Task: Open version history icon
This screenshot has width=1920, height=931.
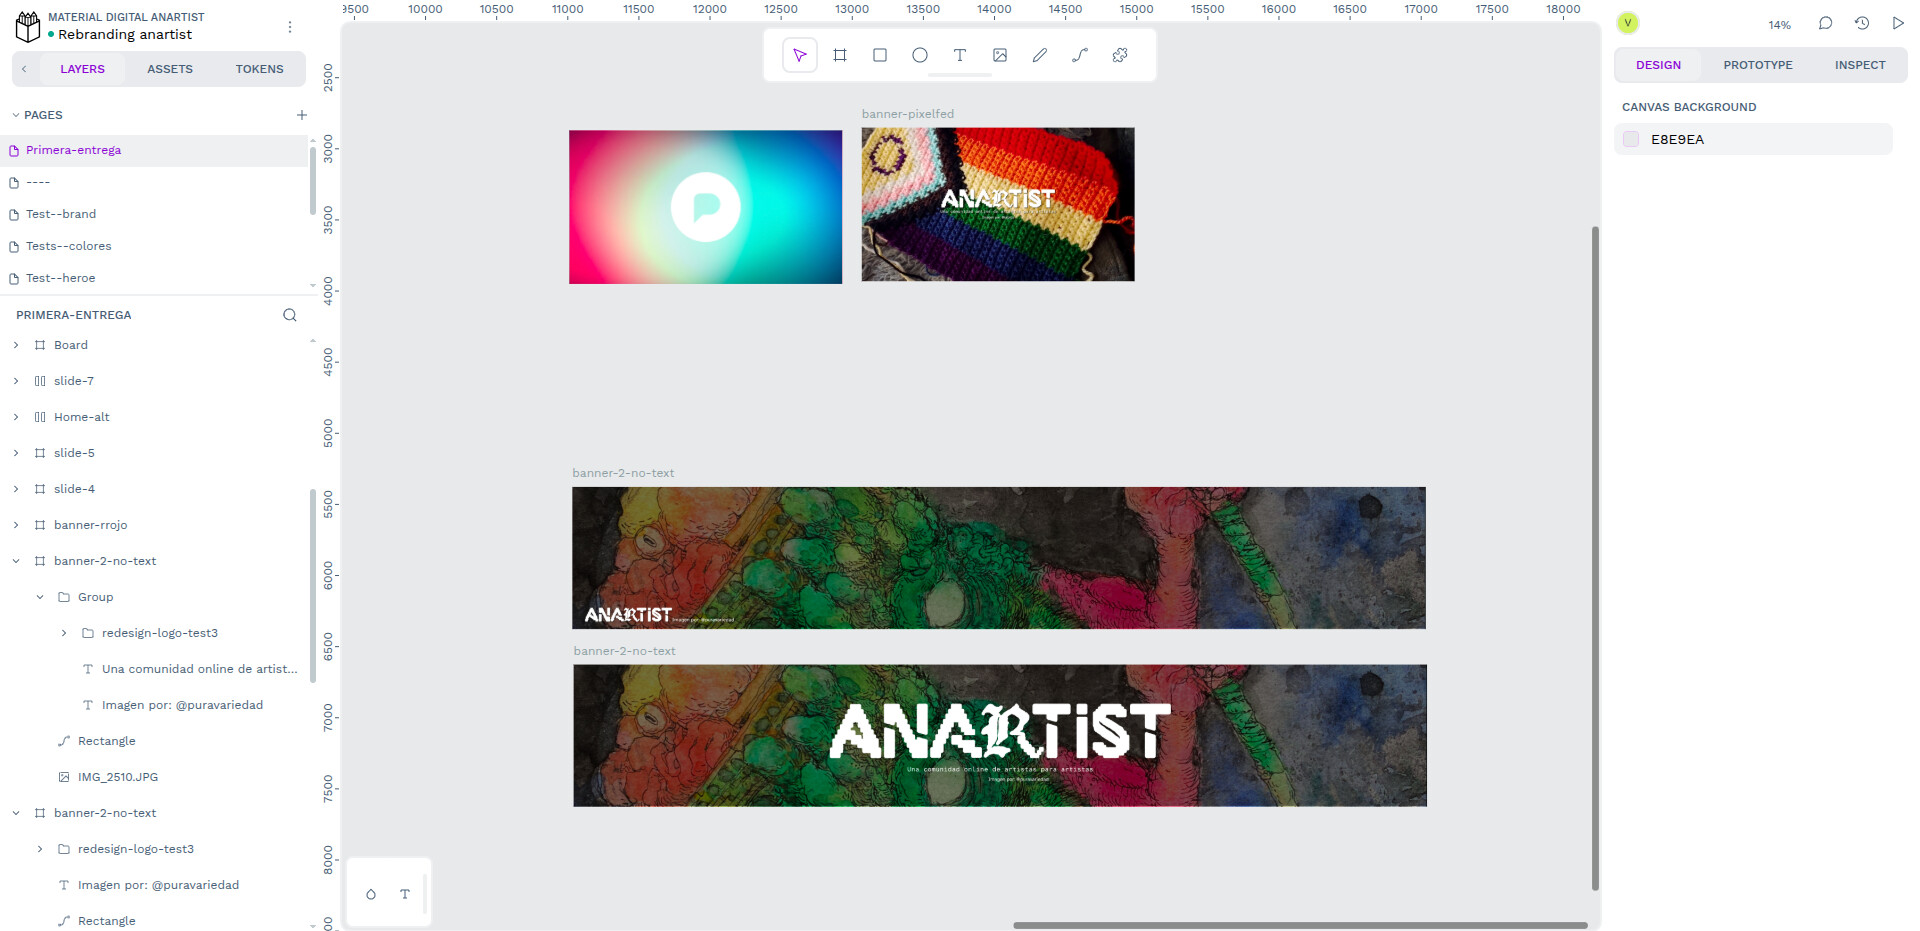Action: coord(1862,23)
